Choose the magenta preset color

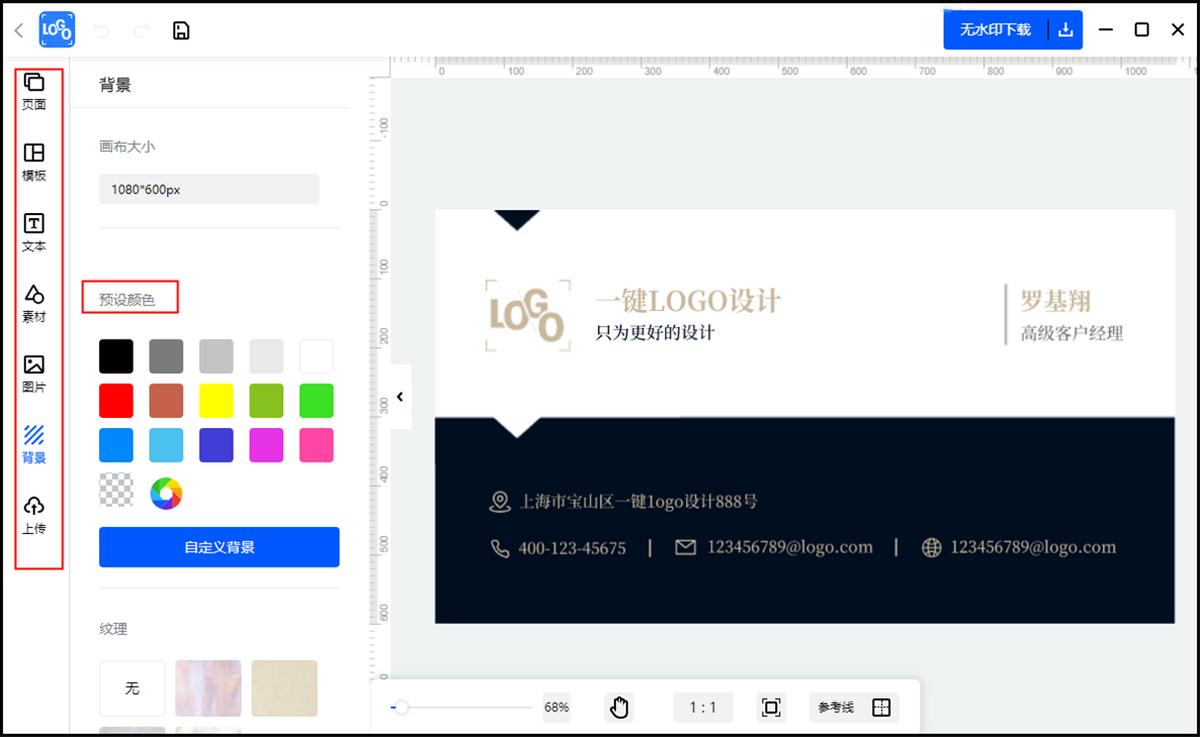[x=266, y=445]
